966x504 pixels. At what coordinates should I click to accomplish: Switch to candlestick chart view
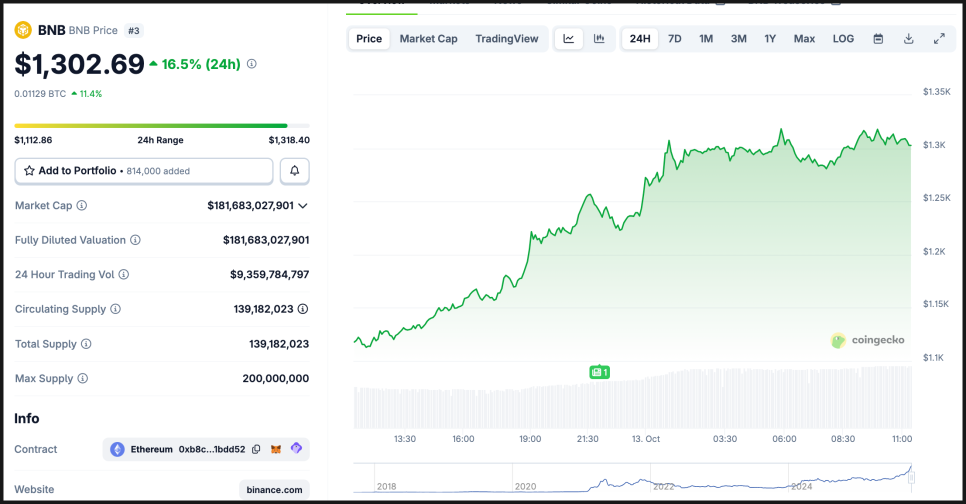tap(599, 39)
